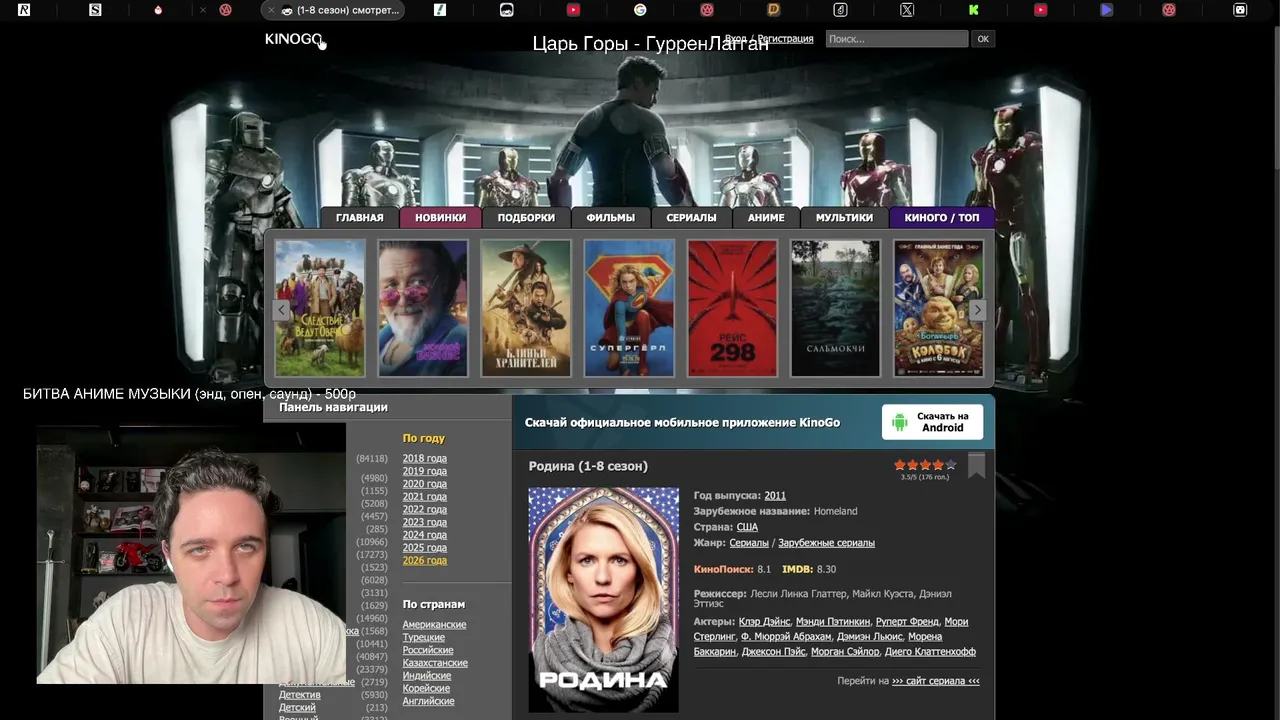Viewport: 1280px width, 720px height.
Task: Switch to the green K icon tab
Action: coord(973,10)
